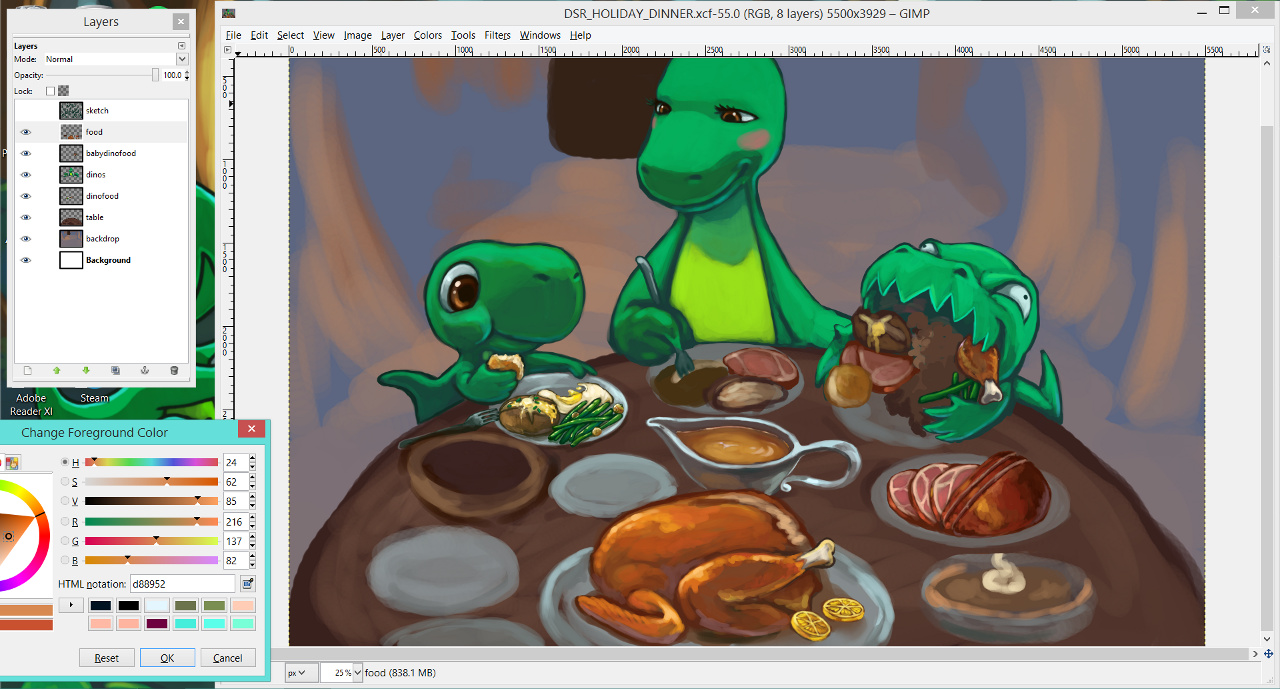This screenshot has height=689, width=1280.
Task: Select the V value radio button
Action: pyautogui.click(x=65, y=501)
